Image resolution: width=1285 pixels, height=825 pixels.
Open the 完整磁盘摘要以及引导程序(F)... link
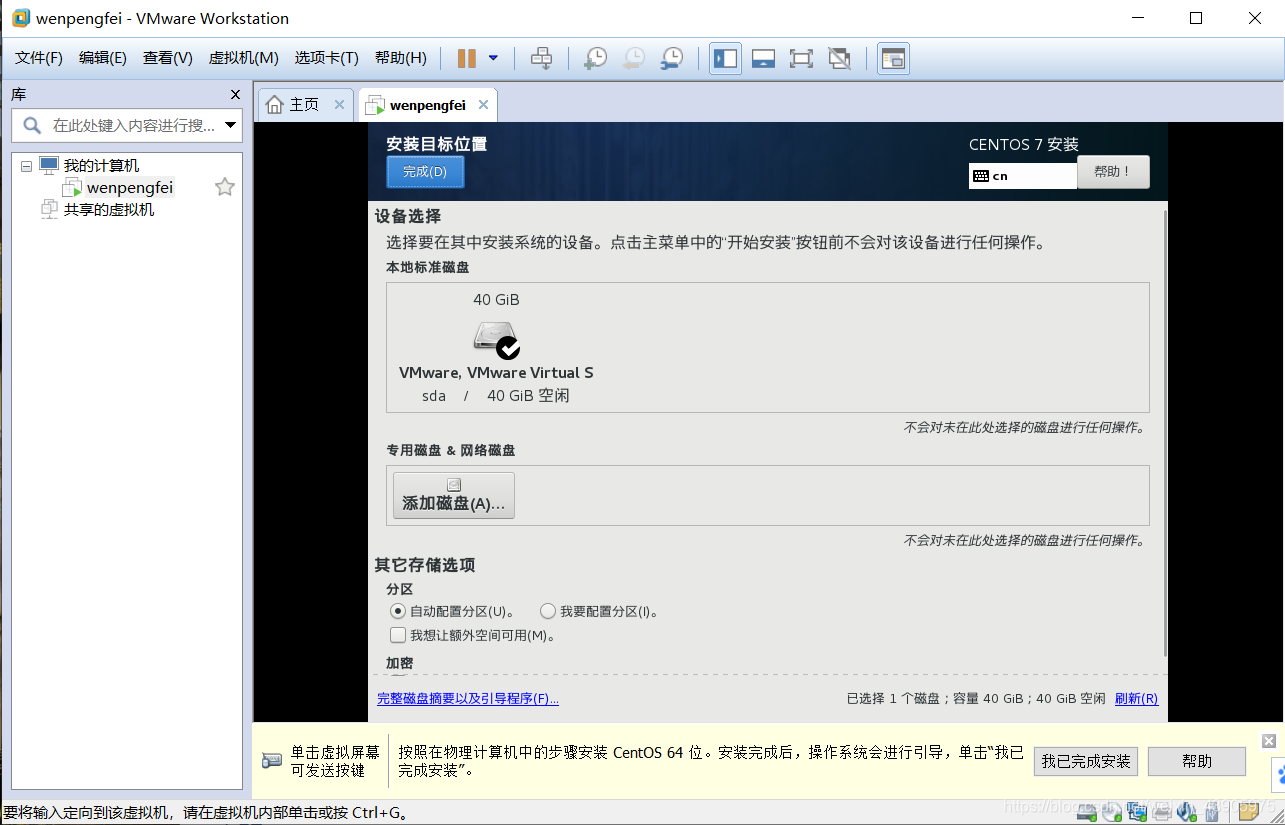tap(468, 698)
